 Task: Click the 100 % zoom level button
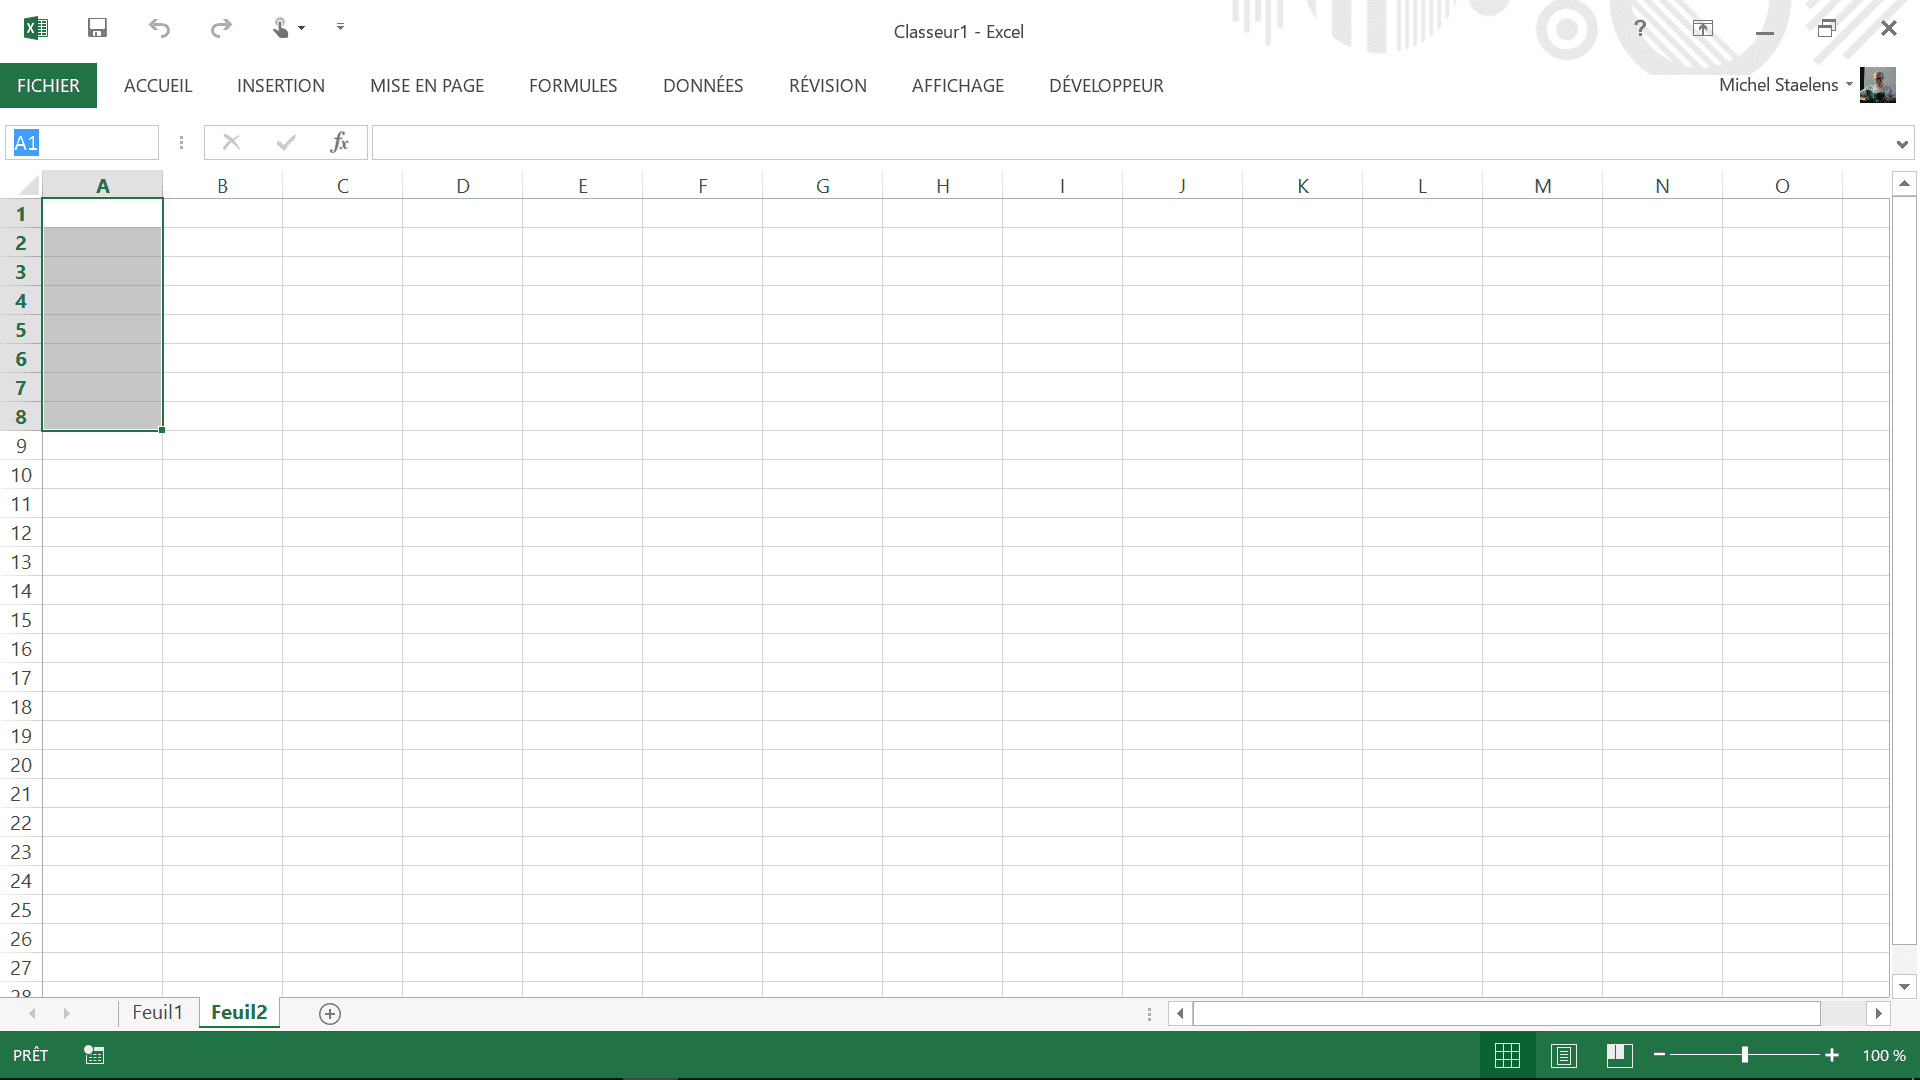pos(1884,1055)
